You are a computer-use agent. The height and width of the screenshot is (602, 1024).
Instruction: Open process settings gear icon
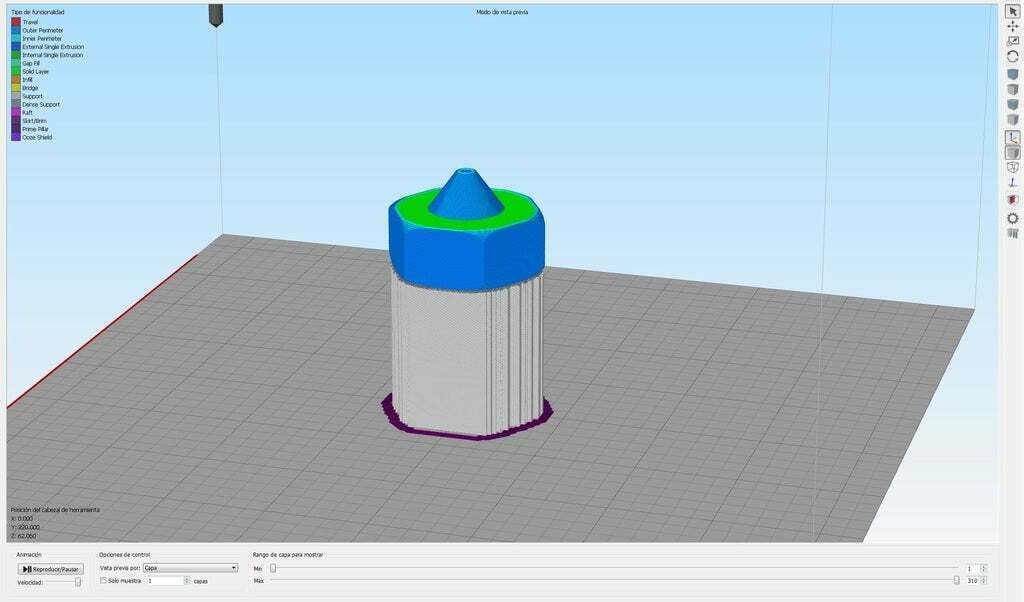coord(1012,218)
